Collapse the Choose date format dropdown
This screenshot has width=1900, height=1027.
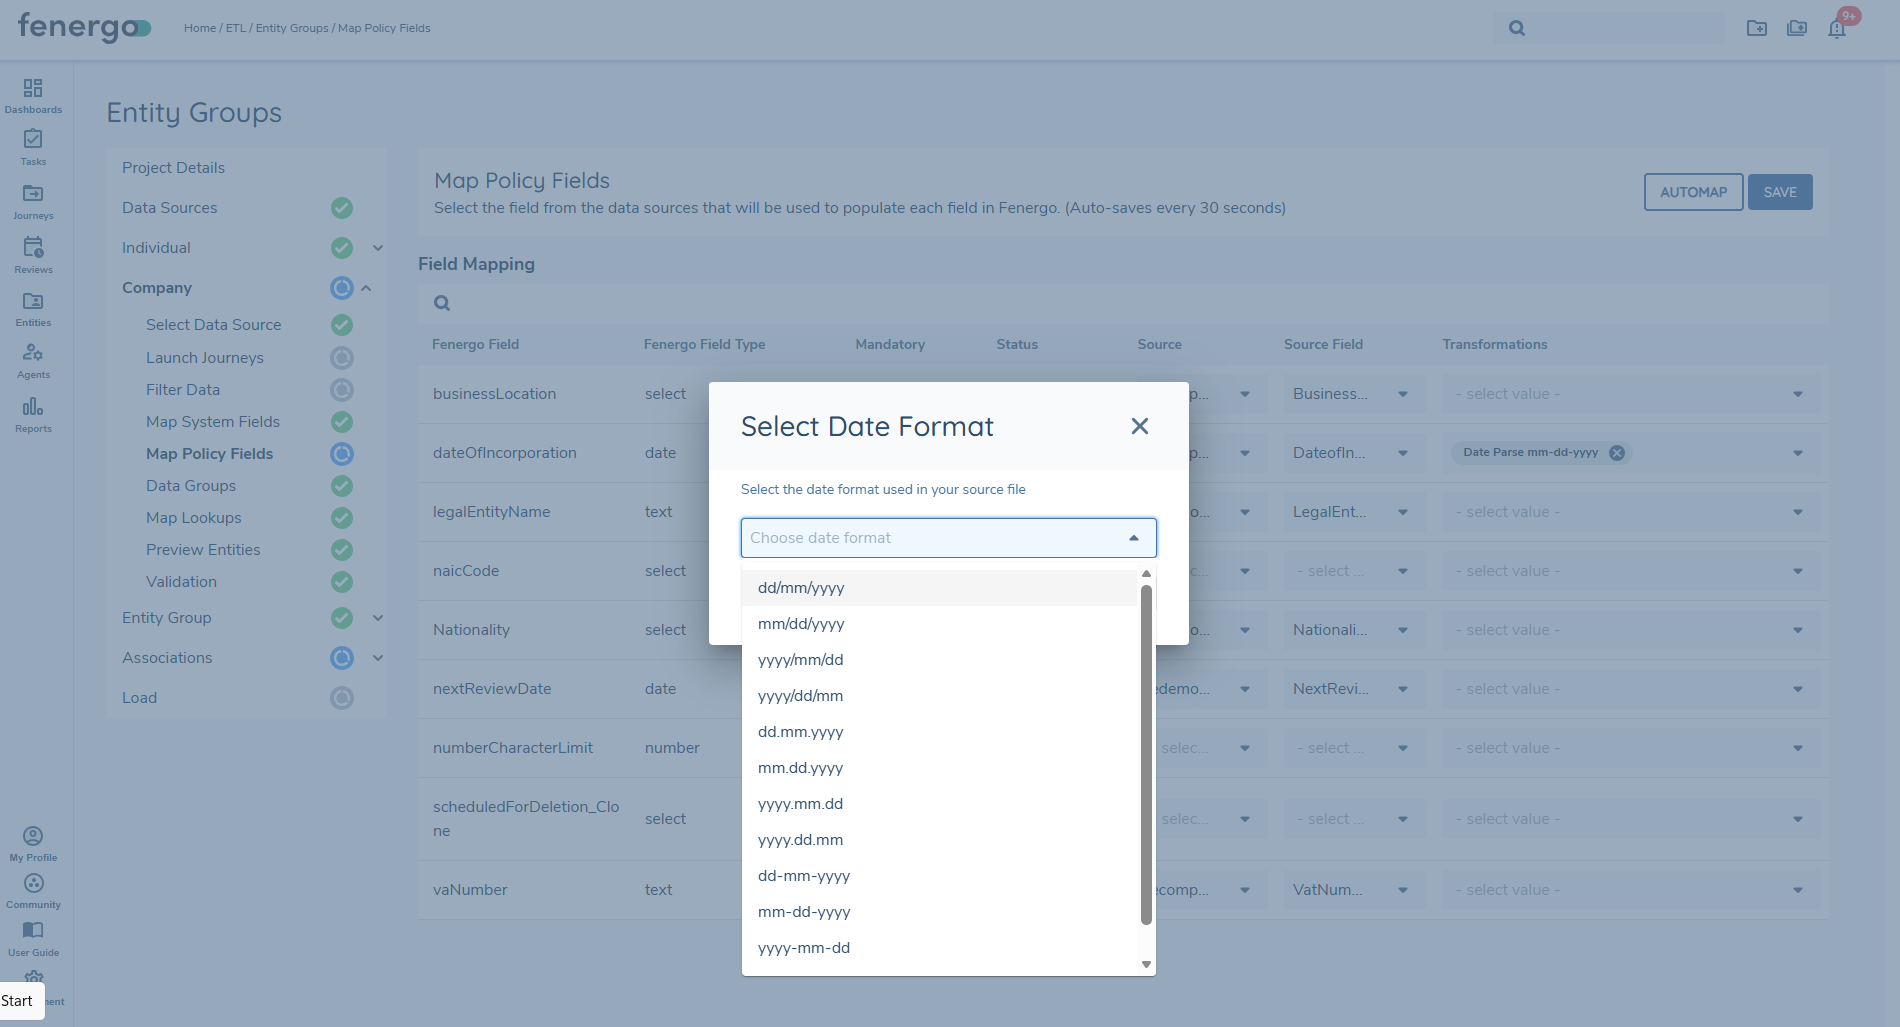(1134, 538)
